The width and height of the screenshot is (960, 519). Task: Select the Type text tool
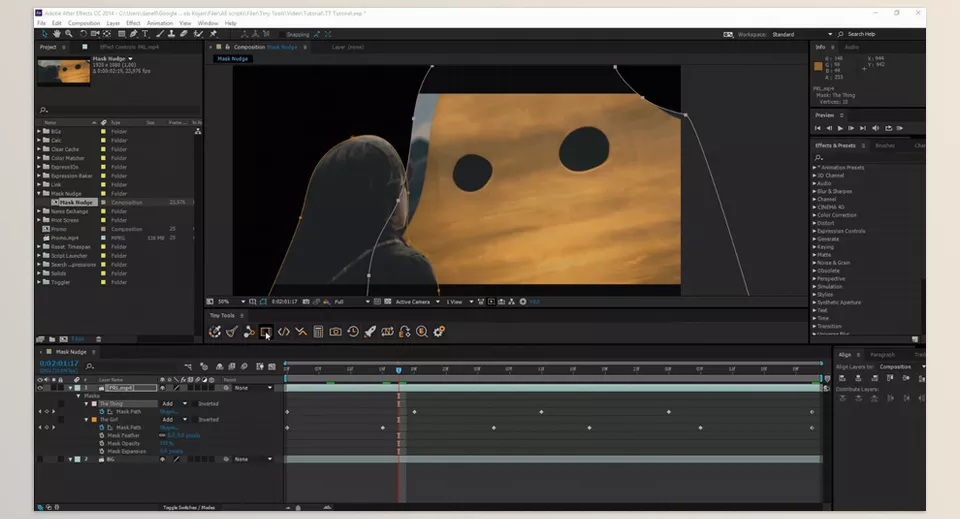click(145, 34)
